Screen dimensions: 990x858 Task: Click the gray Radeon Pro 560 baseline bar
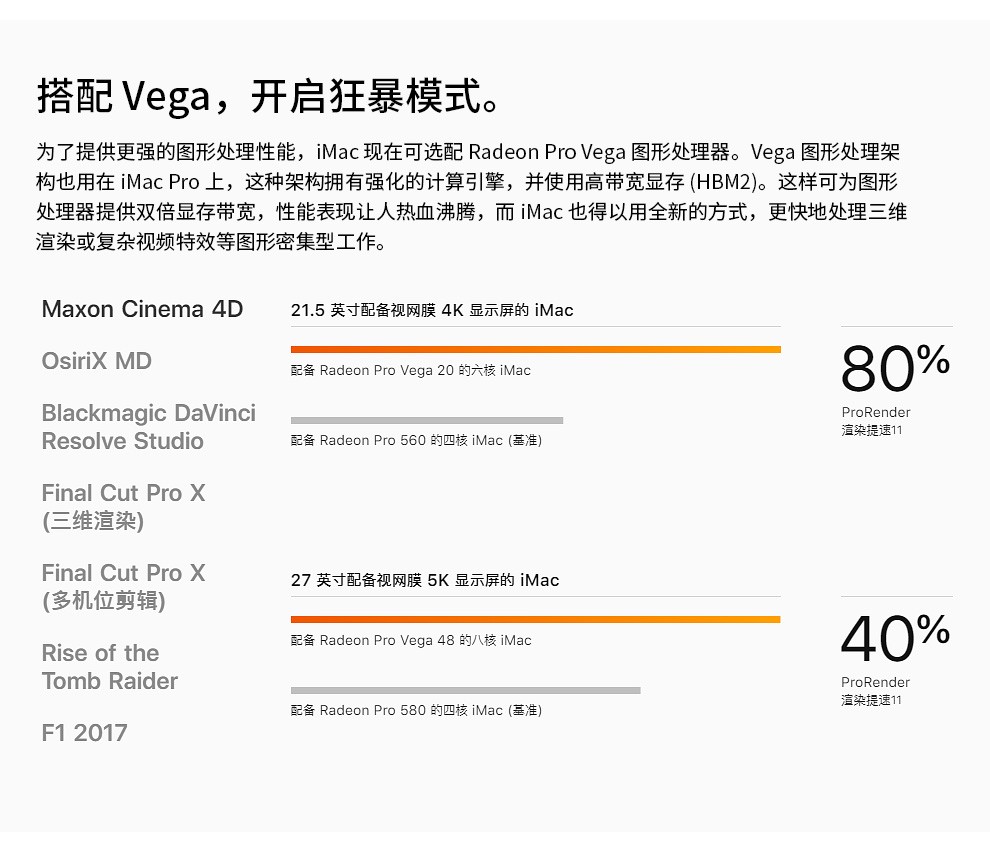(x=427, y=420)
